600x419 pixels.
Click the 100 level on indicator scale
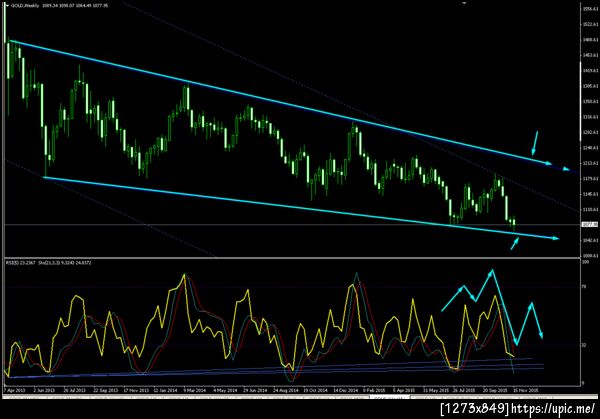[x=585, y=263]
